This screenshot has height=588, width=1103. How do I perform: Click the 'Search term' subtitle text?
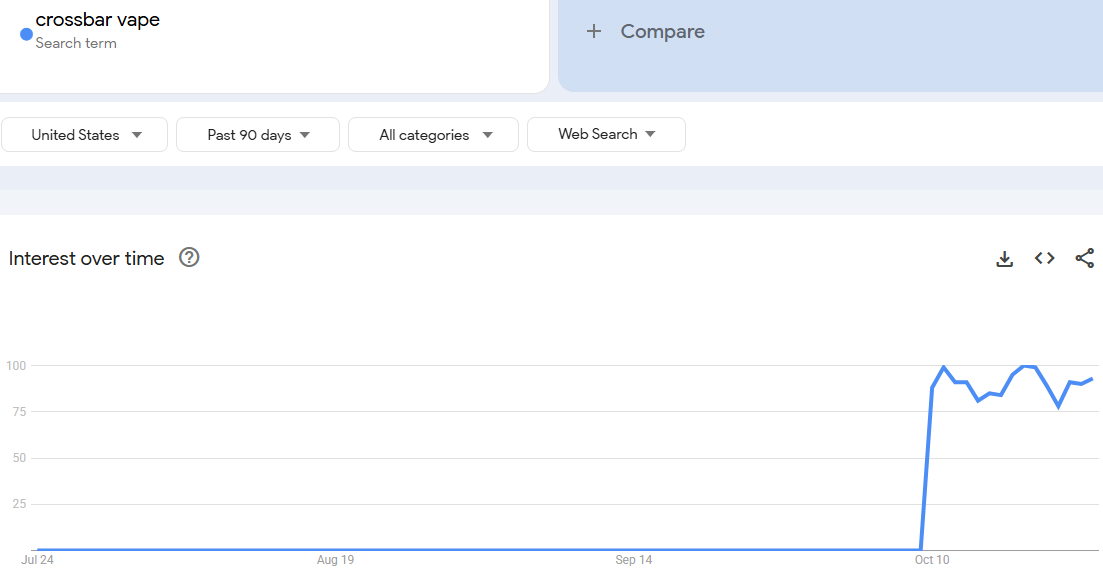coord(76,43)
